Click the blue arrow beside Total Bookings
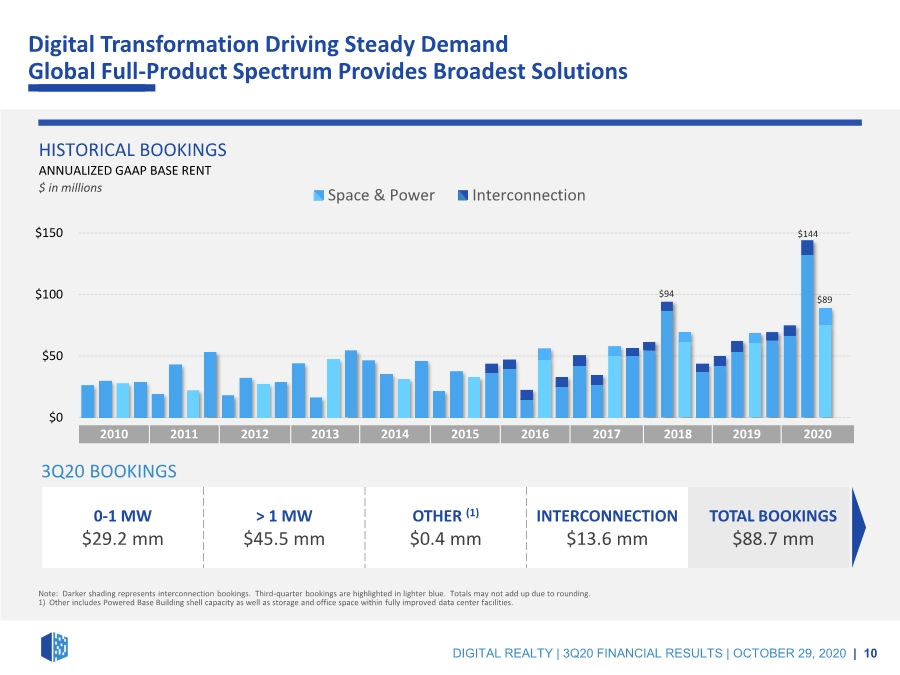The width and height of the screenshot is (900, 675). [859, 527]
